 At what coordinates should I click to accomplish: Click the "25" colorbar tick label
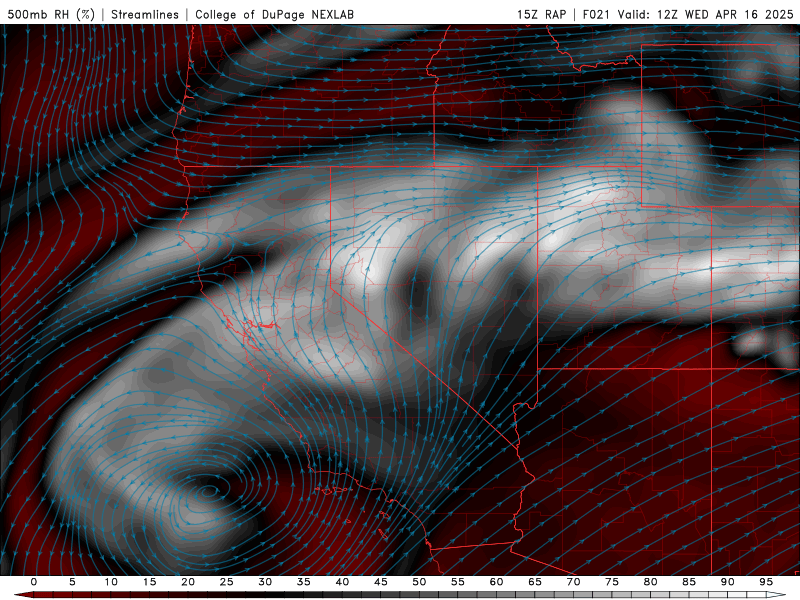pyautogui.click(x=227, y=582)
